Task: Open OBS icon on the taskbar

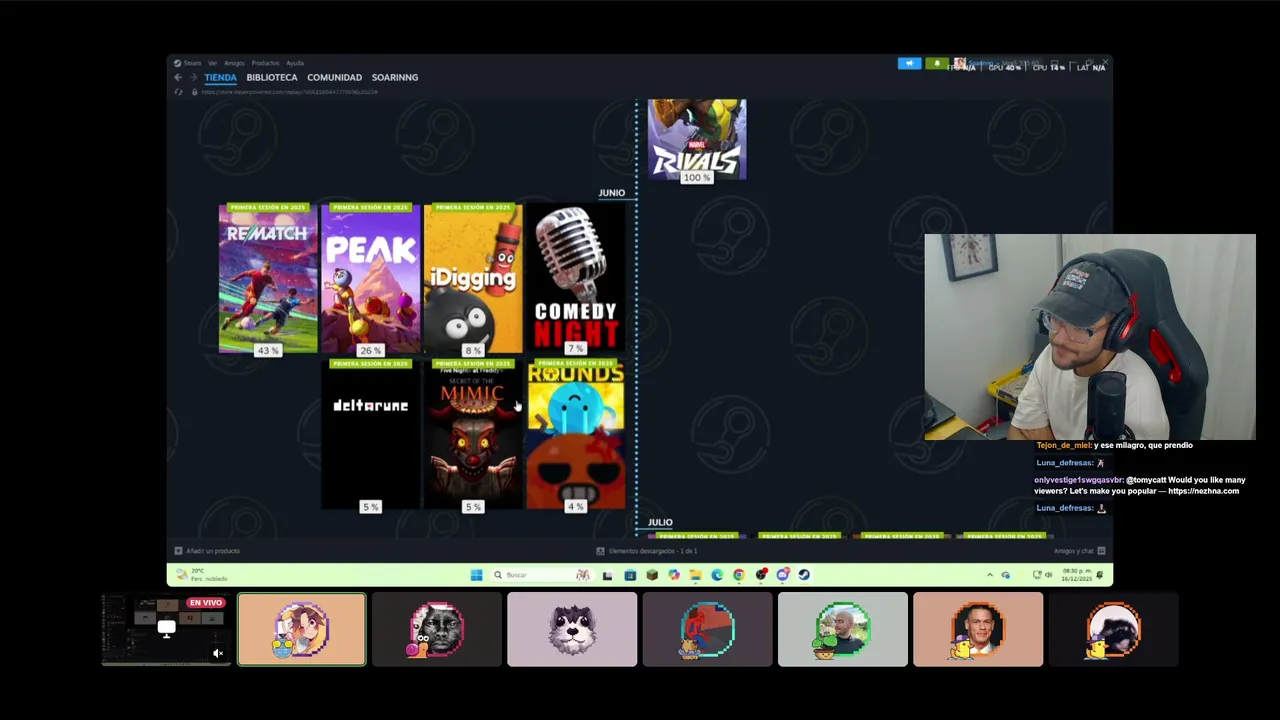Action: (x=761, y=575)
